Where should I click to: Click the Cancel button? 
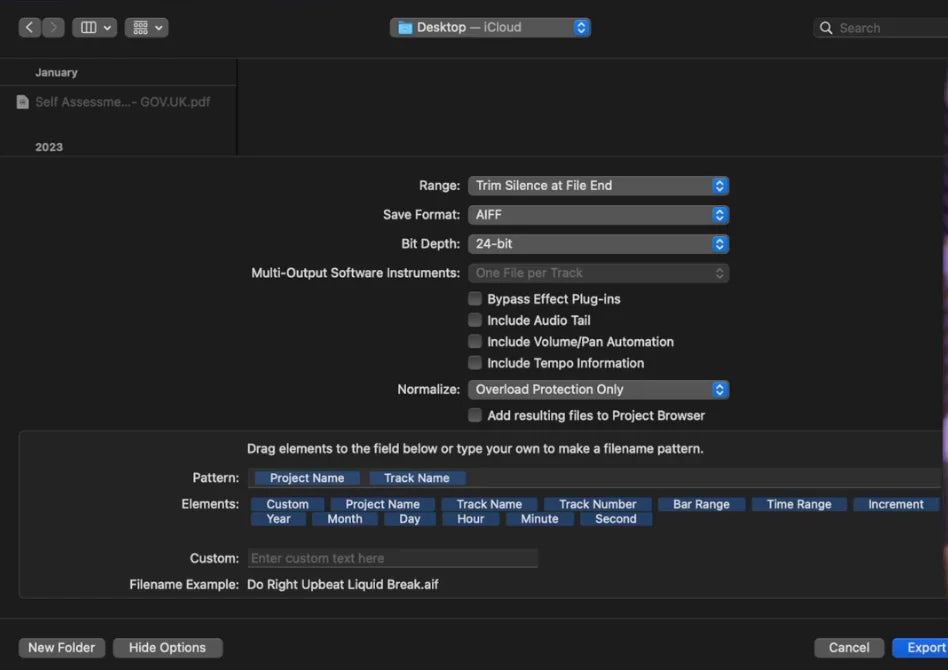tap(849, 648)
